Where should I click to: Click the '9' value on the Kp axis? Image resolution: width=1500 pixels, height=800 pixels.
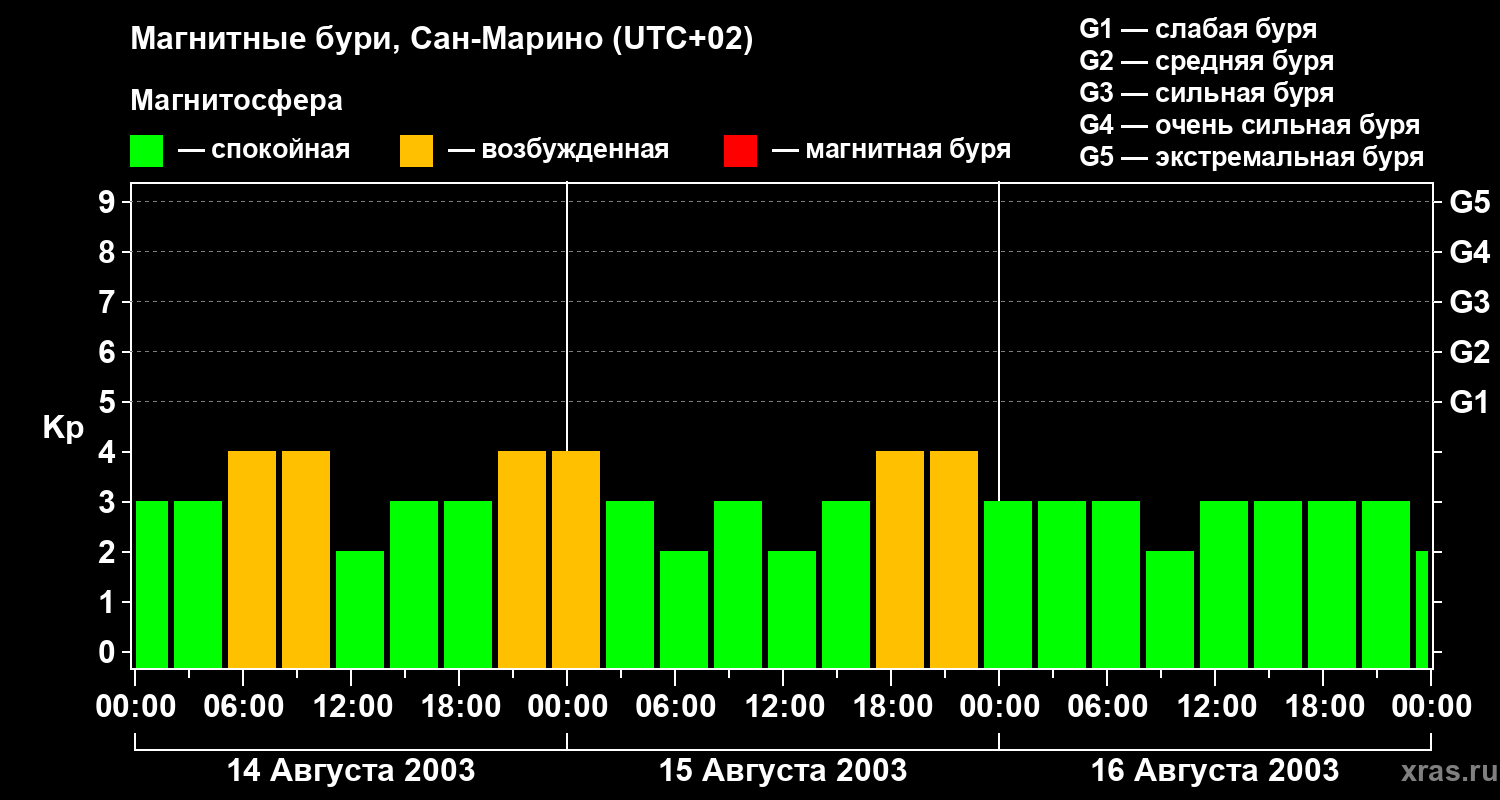point(109,202)
